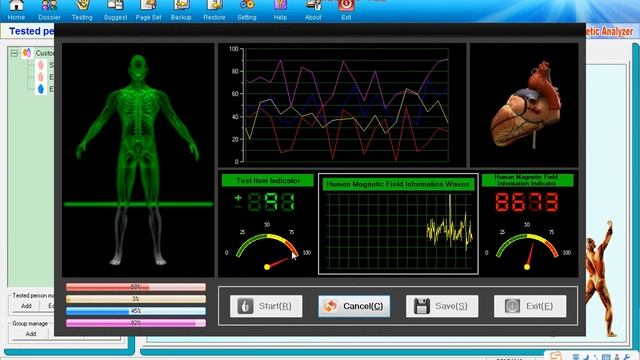640x360 pixels.
Task: Click the green body scan figure
Action: pos(138,160)
